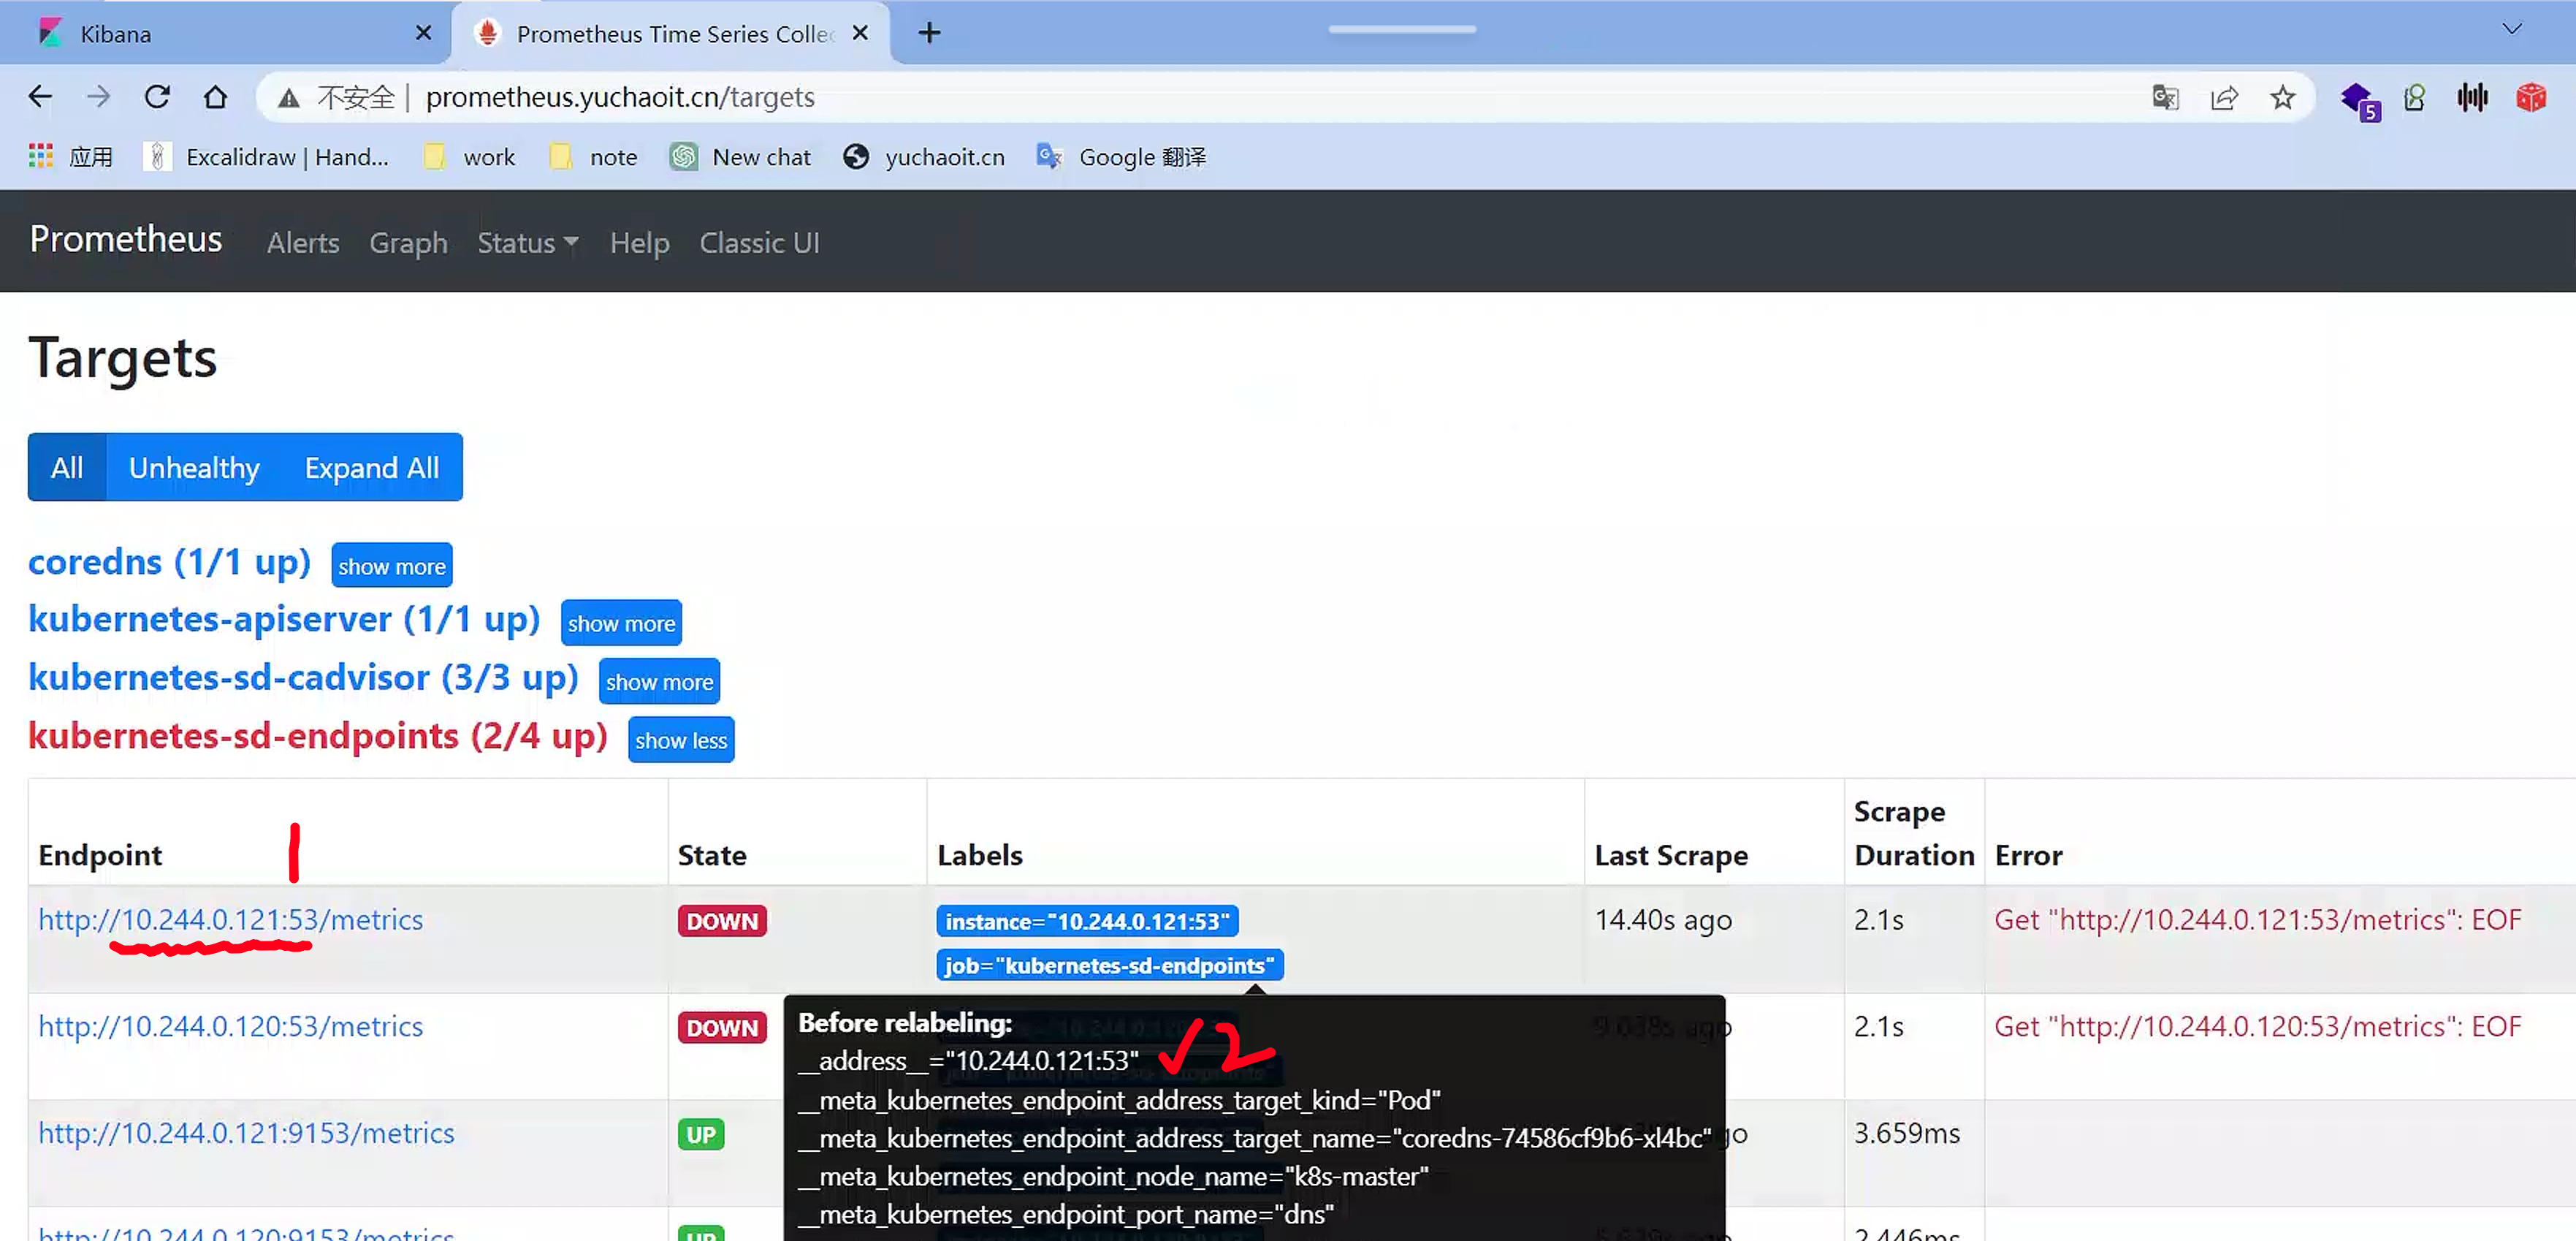The width and height of the screenshot is (2576, 1241).
Task: Switch filter to Unhealthy targets
Action: click(x=194, y=467)
